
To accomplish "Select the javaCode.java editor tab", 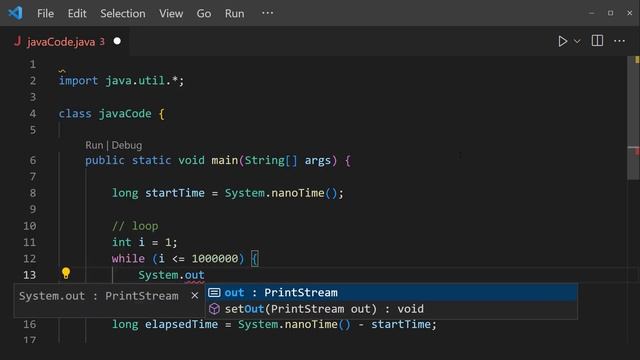I will (x=65, y=41).
